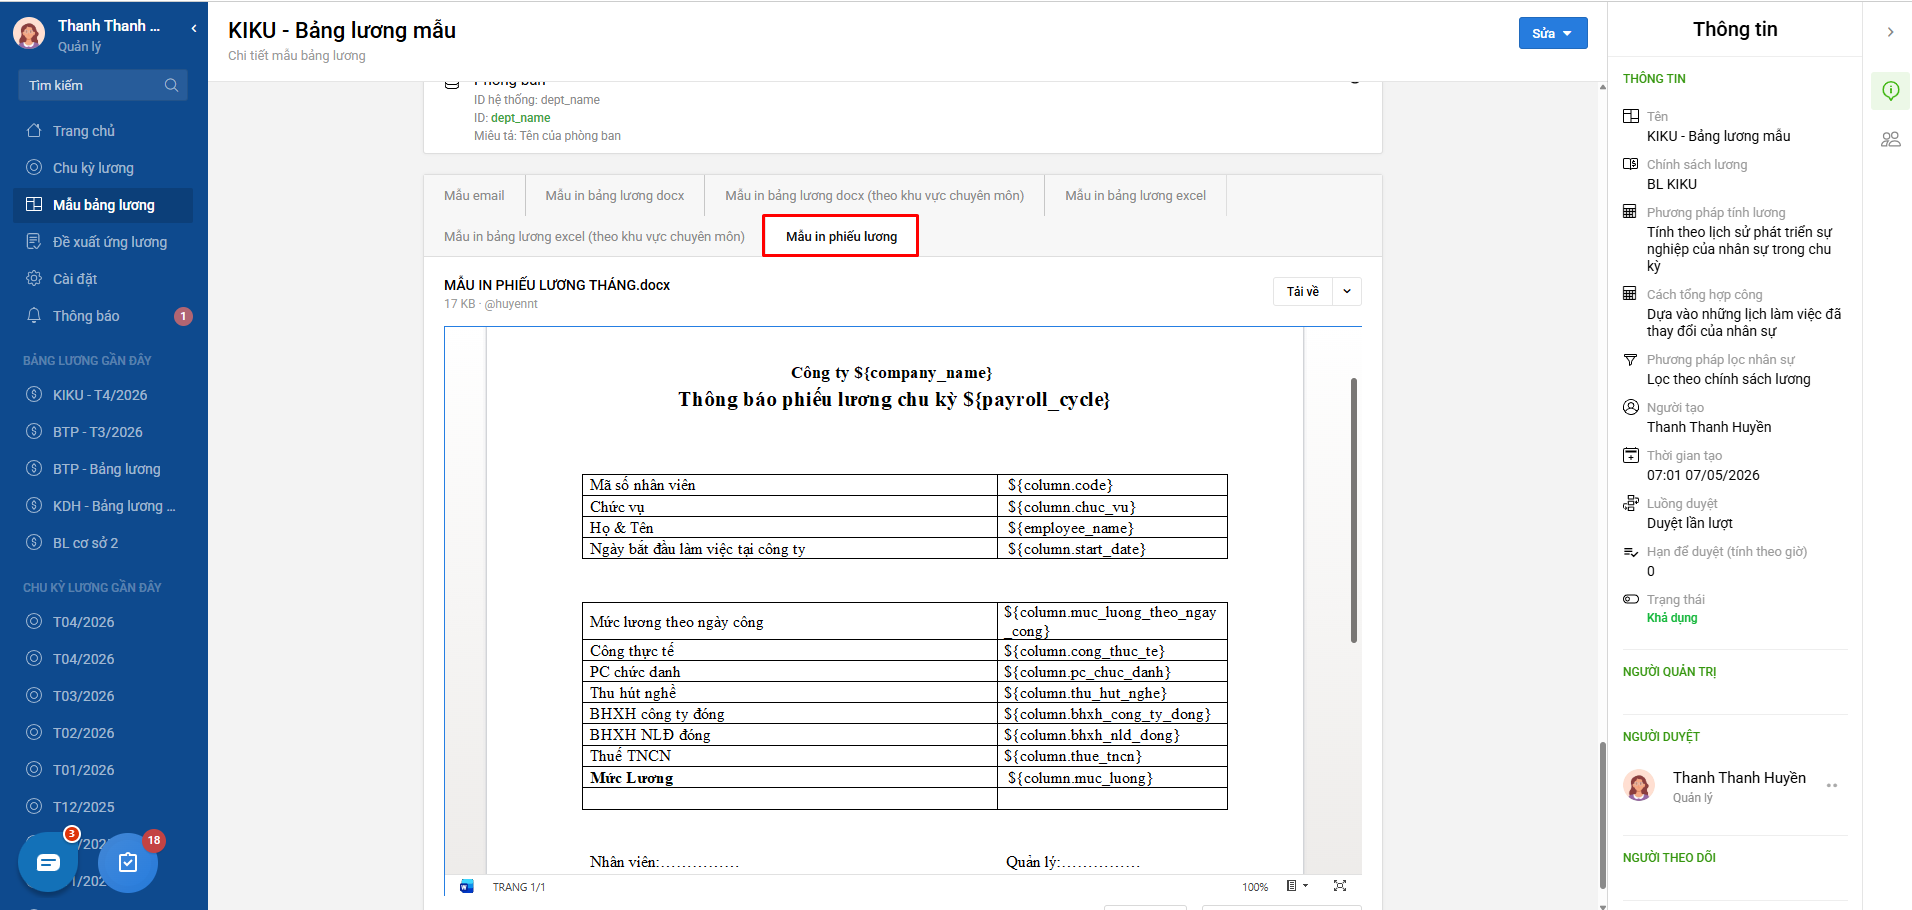
Task: Open the Sửa dropdown button
Action: [1553, 33]
